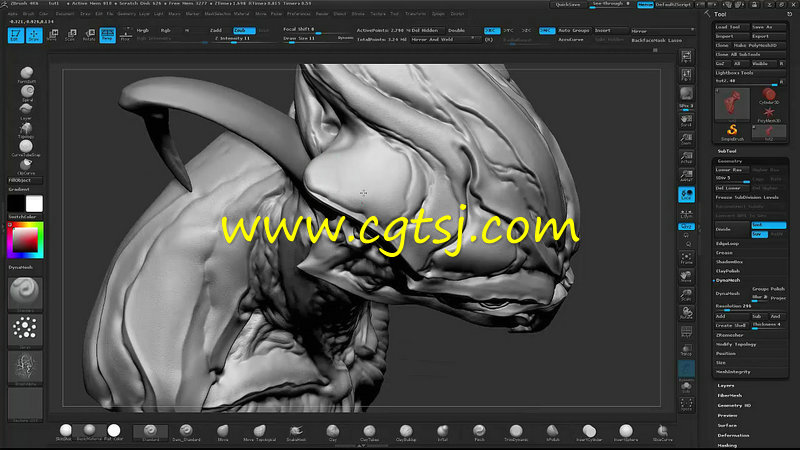Expand the Modify Topology subsection
This screenshot has width=800, height=450.
point(736,344)
